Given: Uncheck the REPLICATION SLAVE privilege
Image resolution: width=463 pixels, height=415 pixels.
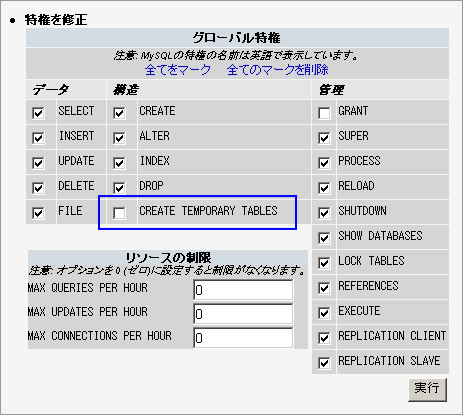Looking at the screenshot, I should tap(324, 363).
